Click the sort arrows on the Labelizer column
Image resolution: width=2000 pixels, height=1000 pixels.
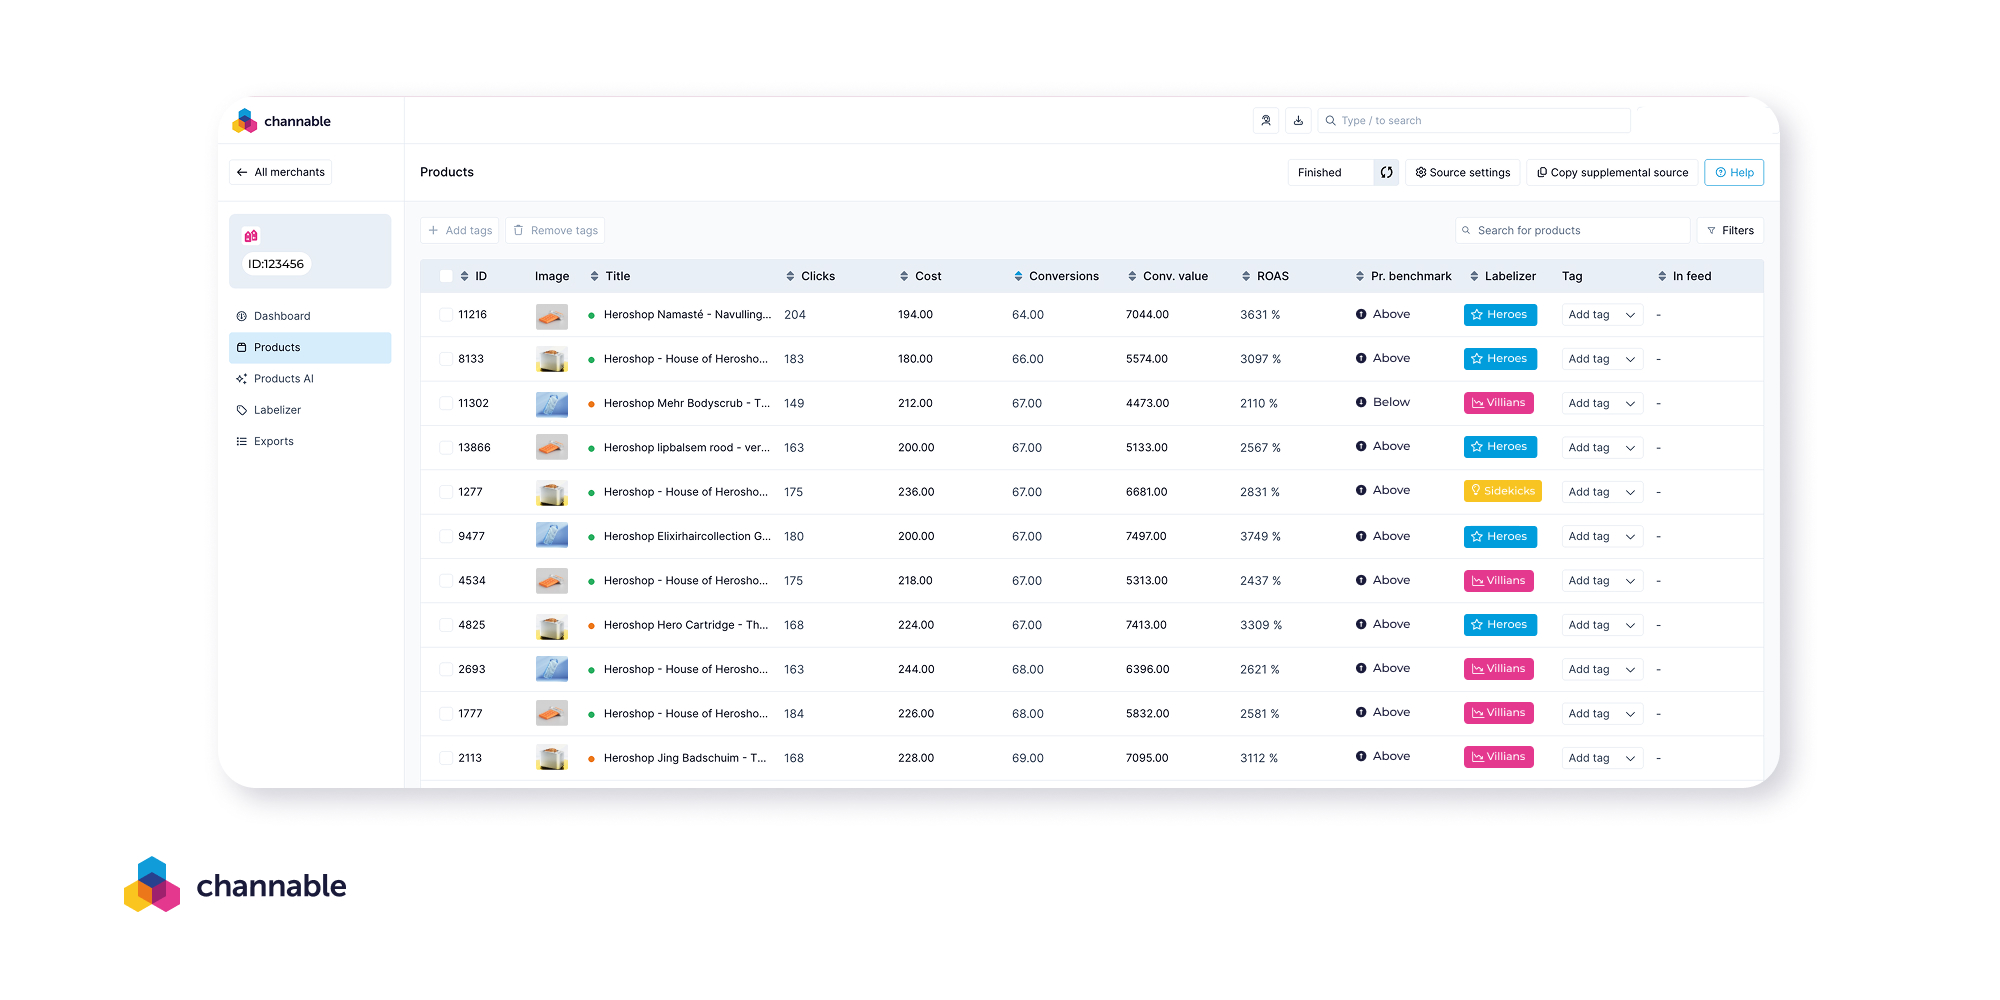click(1474, 276)
